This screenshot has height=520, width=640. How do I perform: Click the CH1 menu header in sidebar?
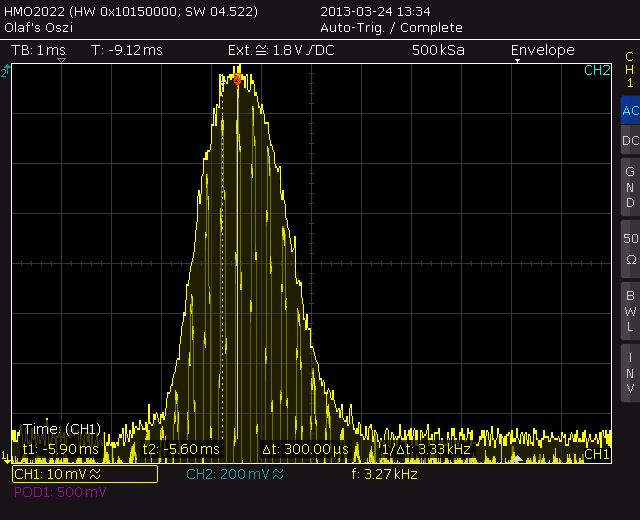tap(629, 70)
